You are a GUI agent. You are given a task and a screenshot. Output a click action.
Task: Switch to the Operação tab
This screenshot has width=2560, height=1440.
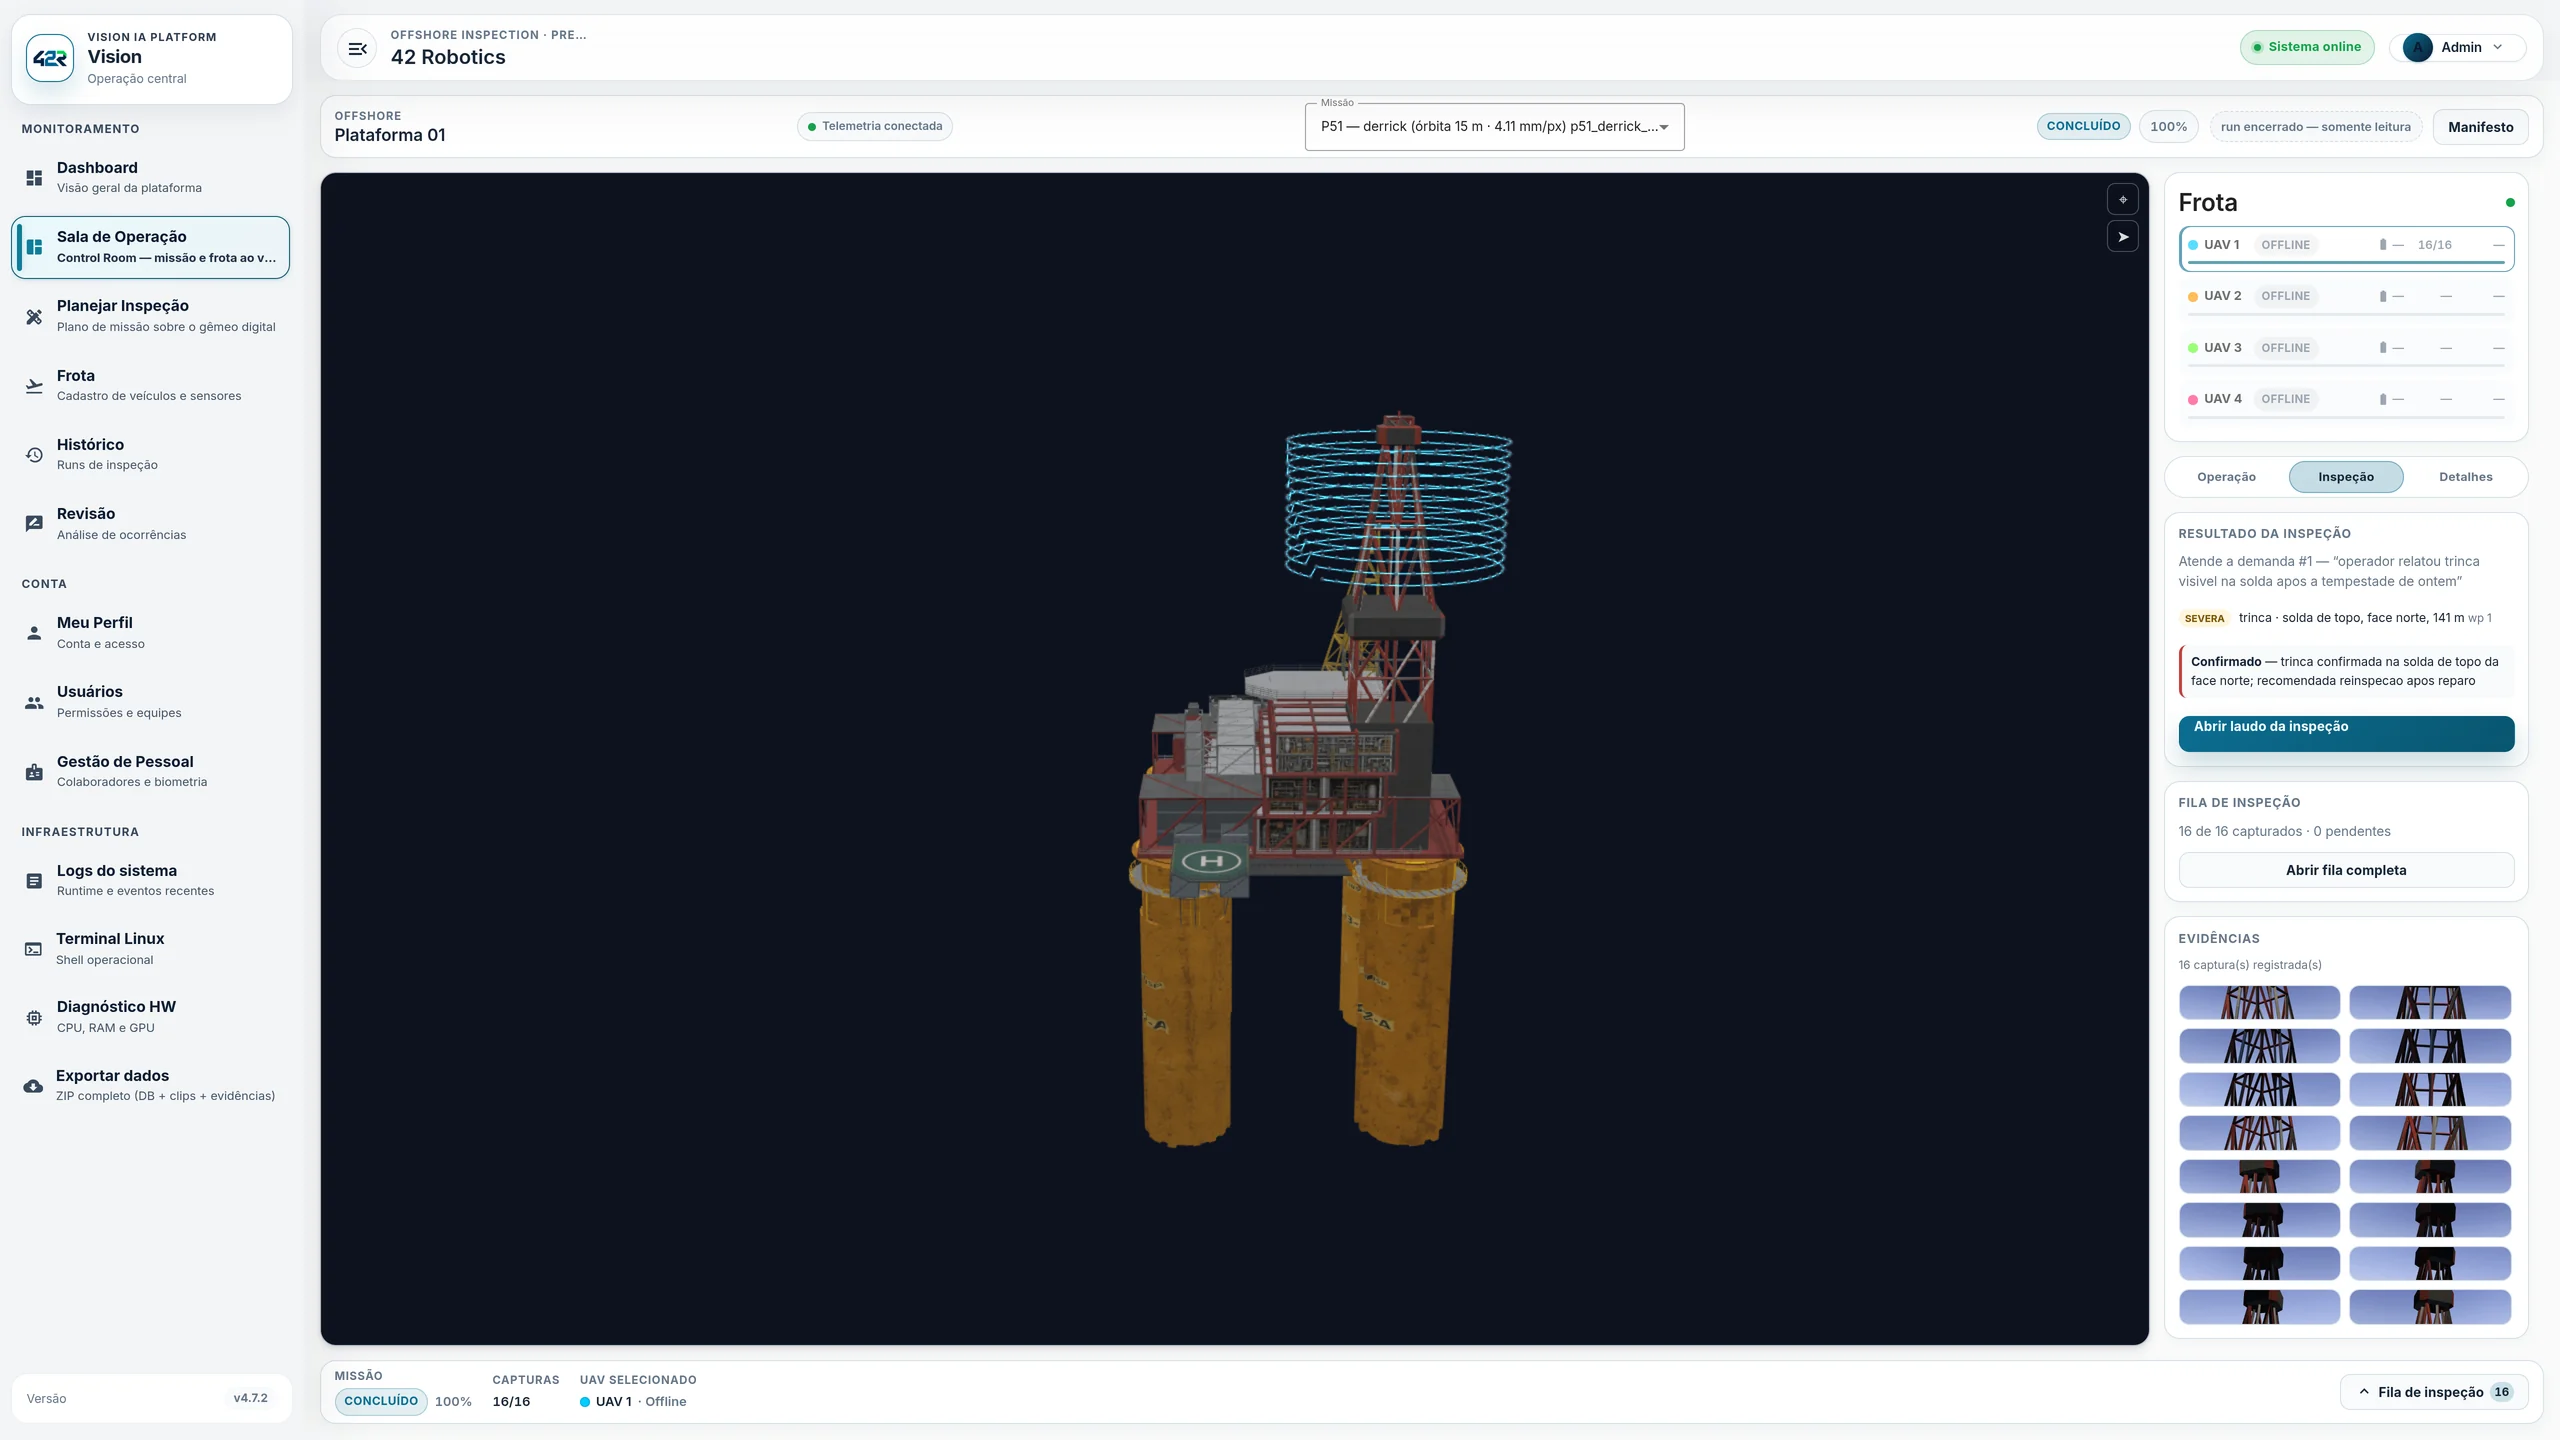pos(2226,477)
